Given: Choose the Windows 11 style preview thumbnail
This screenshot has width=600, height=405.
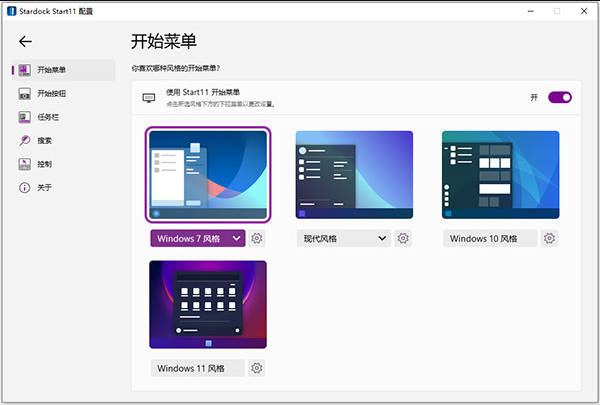Looking at the screenshot, I should 208,304.
